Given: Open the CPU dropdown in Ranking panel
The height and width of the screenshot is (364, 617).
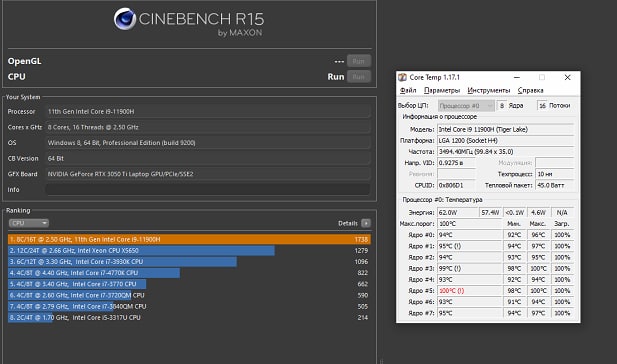Looking at the screenshot, I should click(x=29, y=223).
